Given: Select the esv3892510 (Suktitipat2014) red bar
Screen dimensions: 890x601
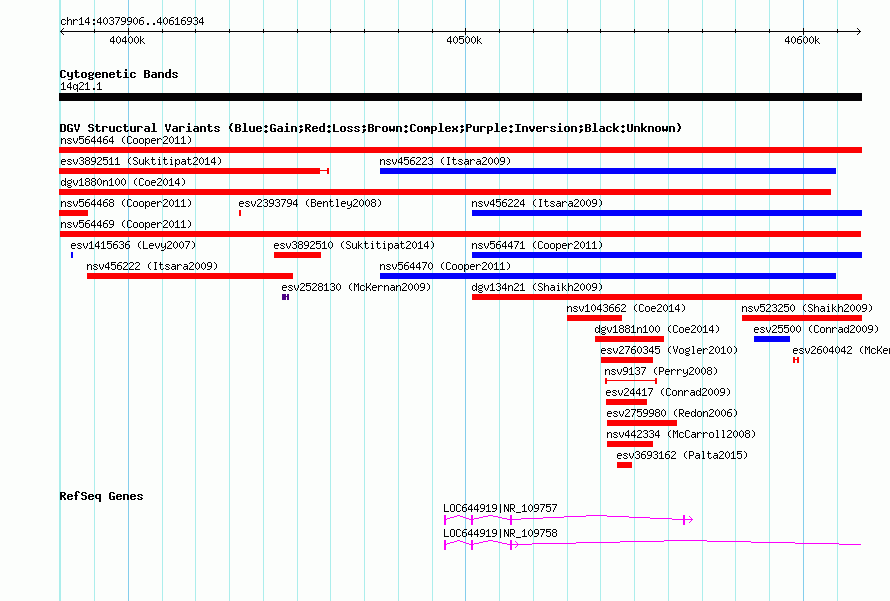Looking at the screenshot, I should pyautogui.click(x=297, y=255).
